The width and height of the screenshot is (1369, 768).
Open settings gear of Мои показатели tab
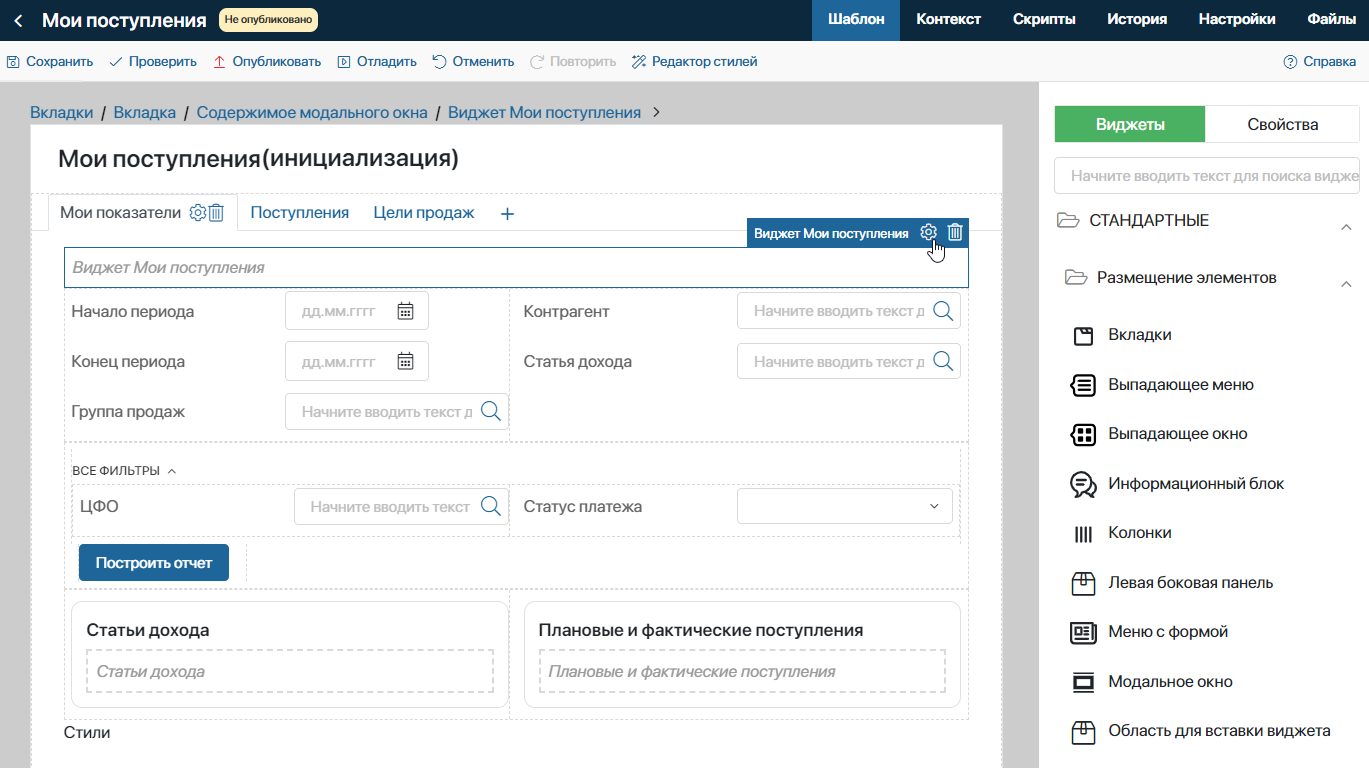(x=198, y=212)
